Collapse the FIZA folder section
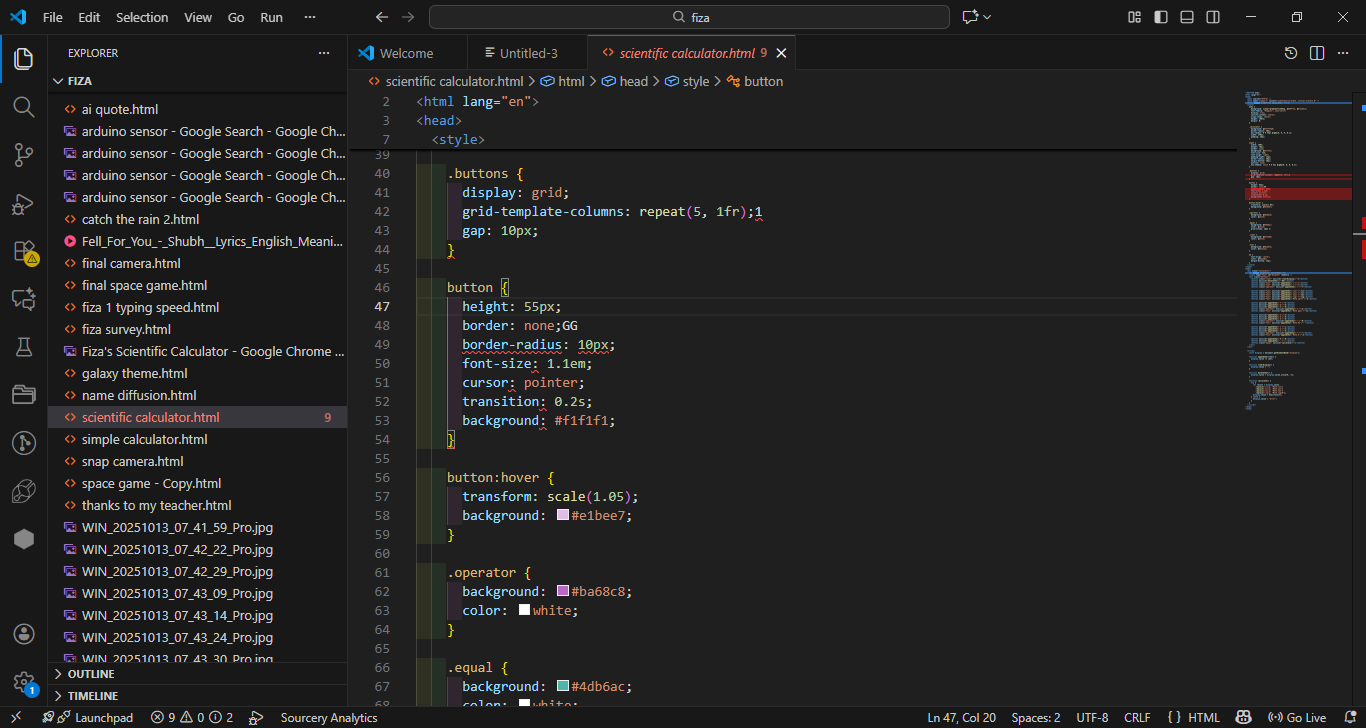Viewport: 1366px width, 728px height. click(x=80, y=81)
